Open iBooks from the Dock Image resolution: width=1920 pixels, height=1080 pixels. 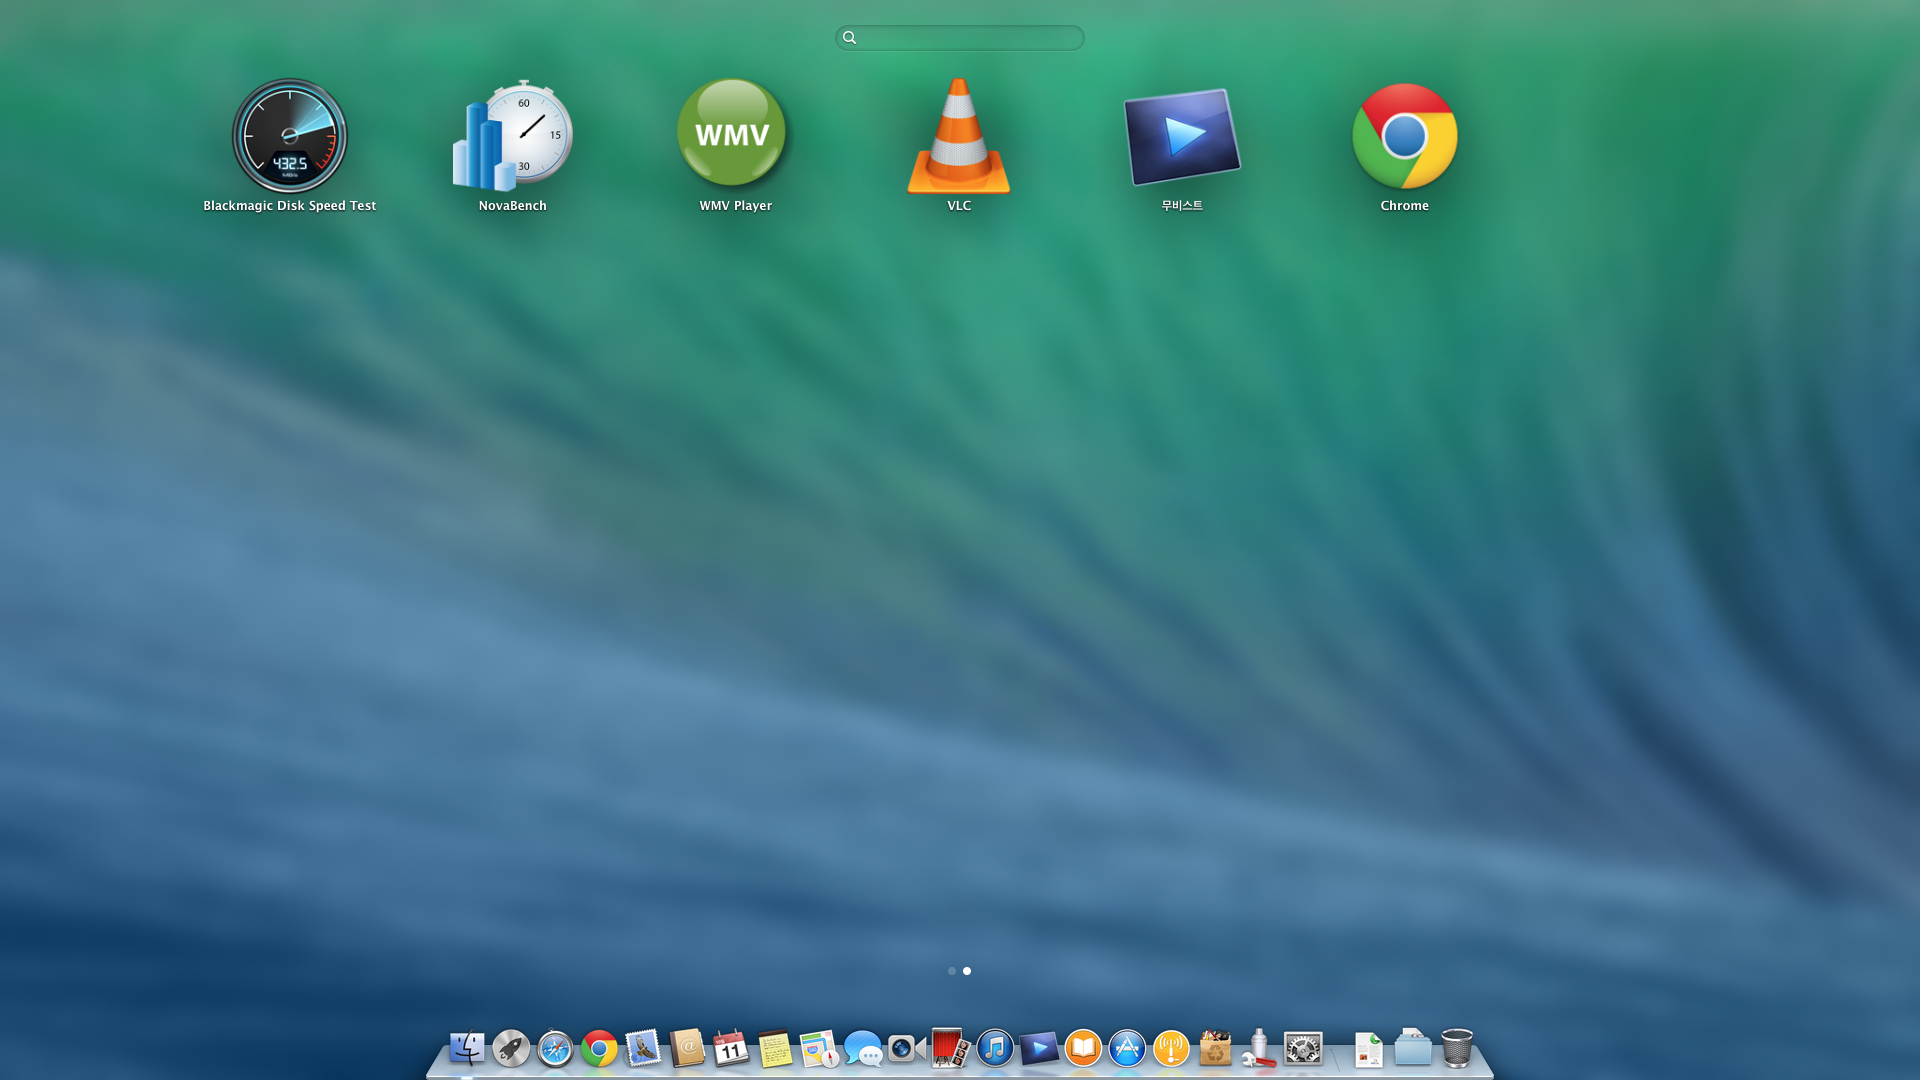[x=1083, y=1048]
